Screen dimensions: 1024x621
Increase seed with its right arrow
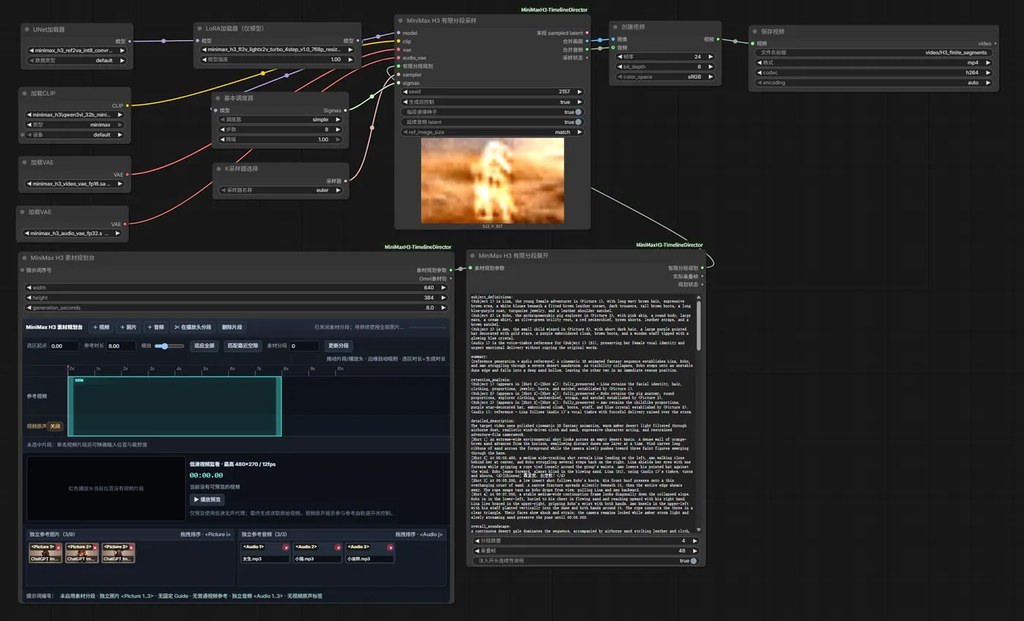(579, 92)
